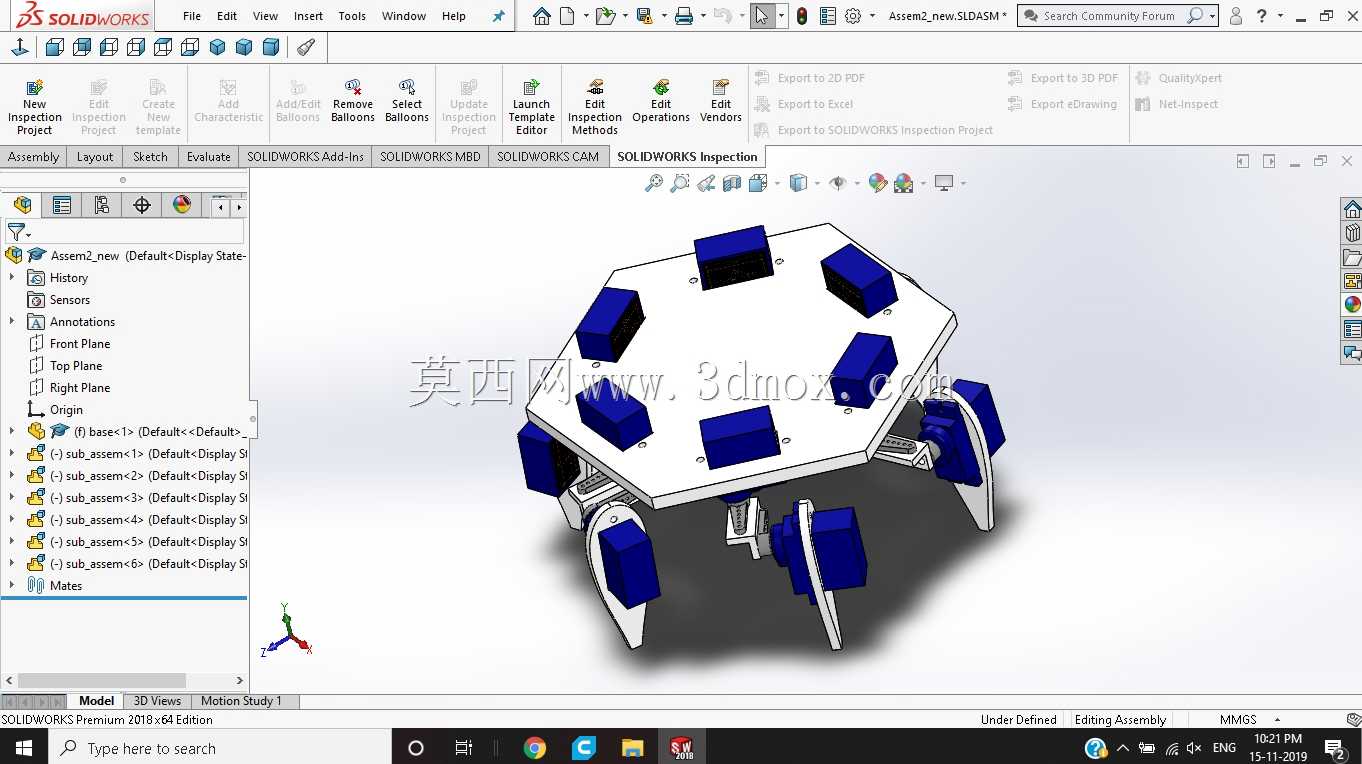
Task: Expand the History tree node
Action: coord(12,278)
